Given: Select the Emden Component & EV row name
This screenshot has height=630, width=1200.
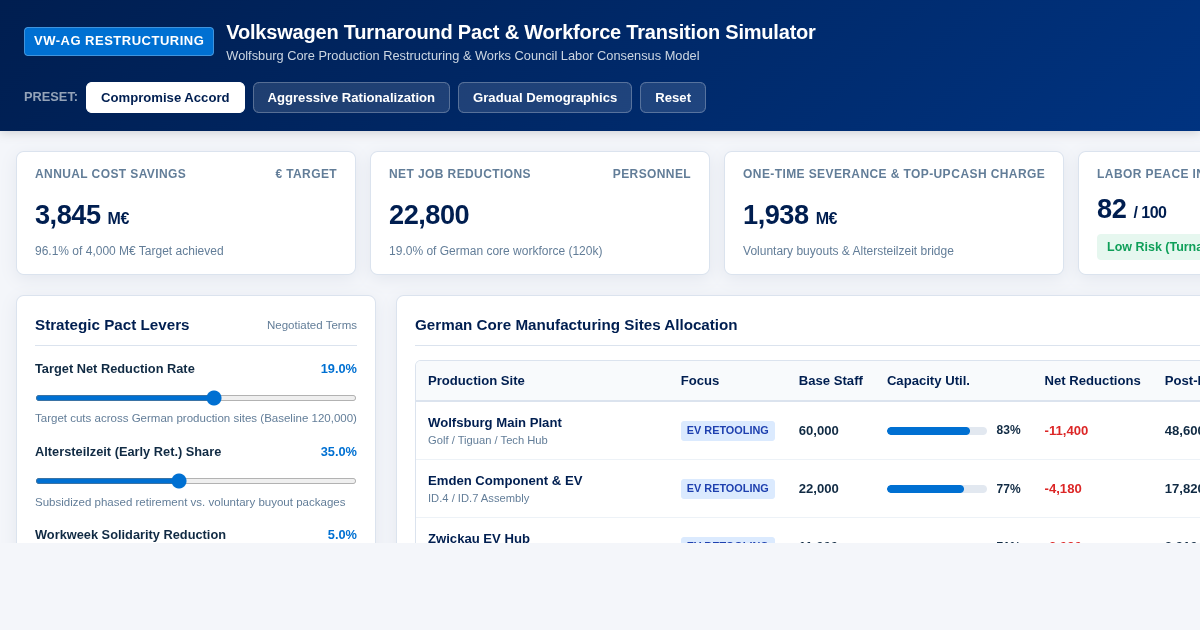Looking at the screenshot, I should coord(505,481).
